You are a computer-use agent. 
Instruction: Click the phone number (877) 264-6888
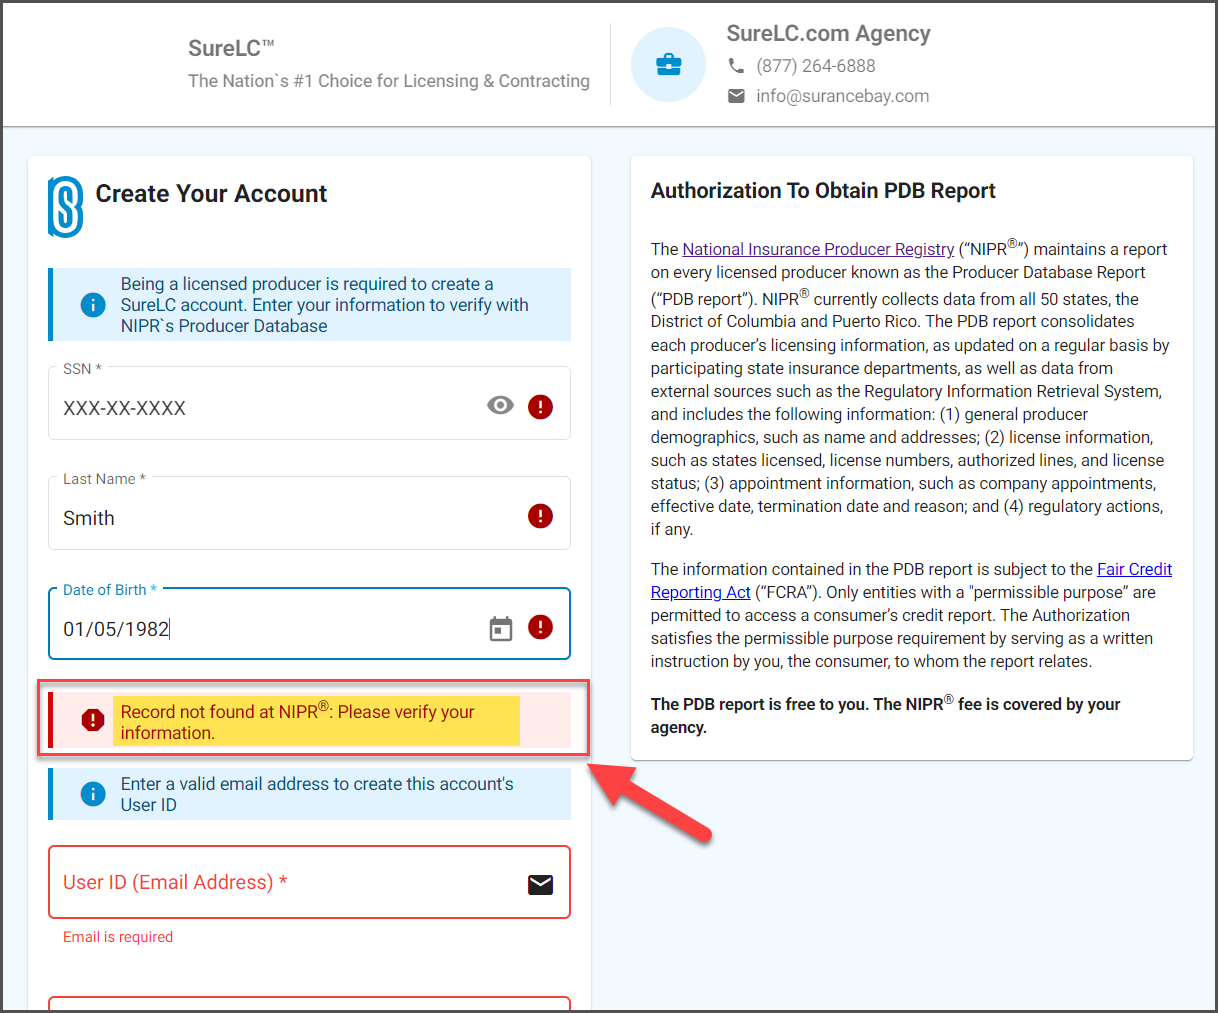click(816, 66)
